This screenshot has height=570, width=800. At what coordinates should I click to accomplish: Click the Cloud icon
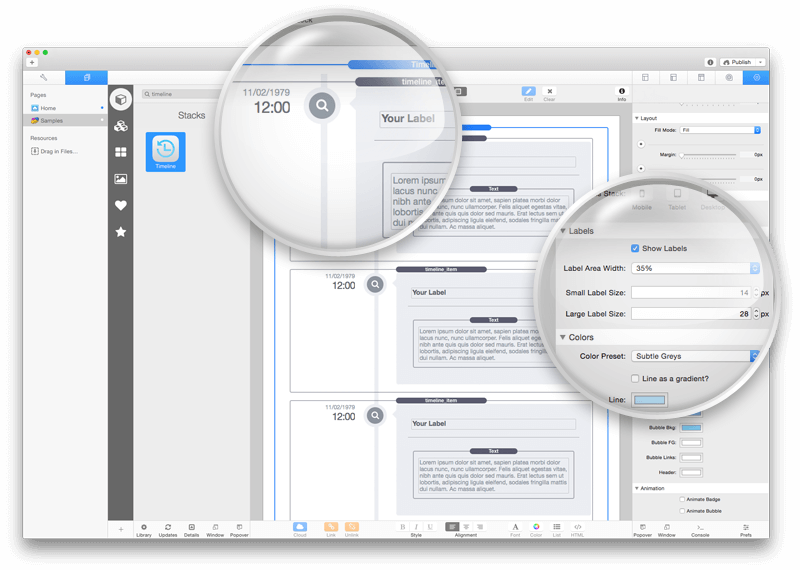[x=300, y=527]
